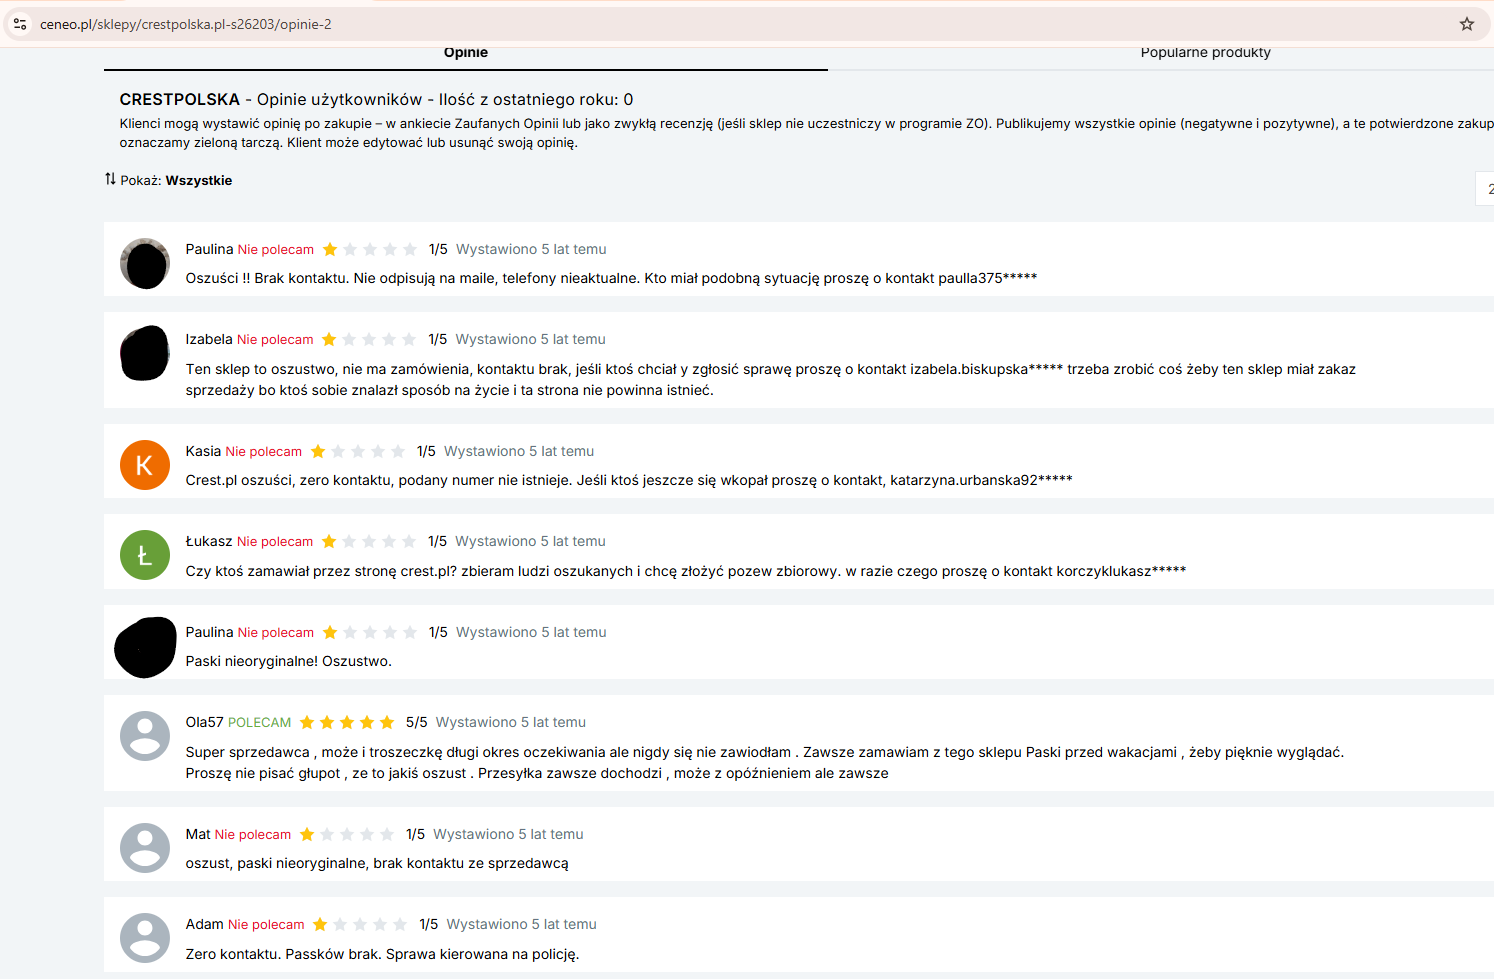Click 'Wystawiono 5 lat temu' on Adam's review

click(x=522, y=925)
